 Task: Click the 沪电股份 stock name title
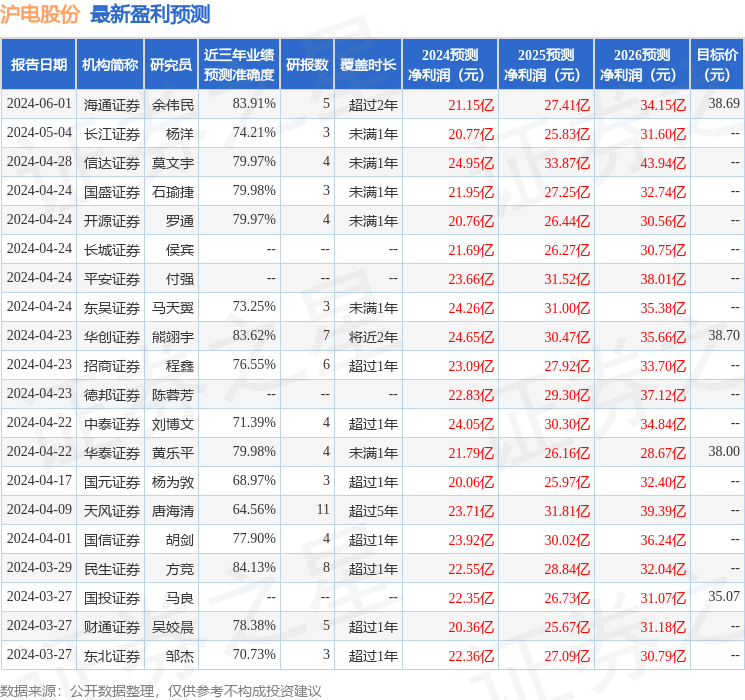pos(39,14)
